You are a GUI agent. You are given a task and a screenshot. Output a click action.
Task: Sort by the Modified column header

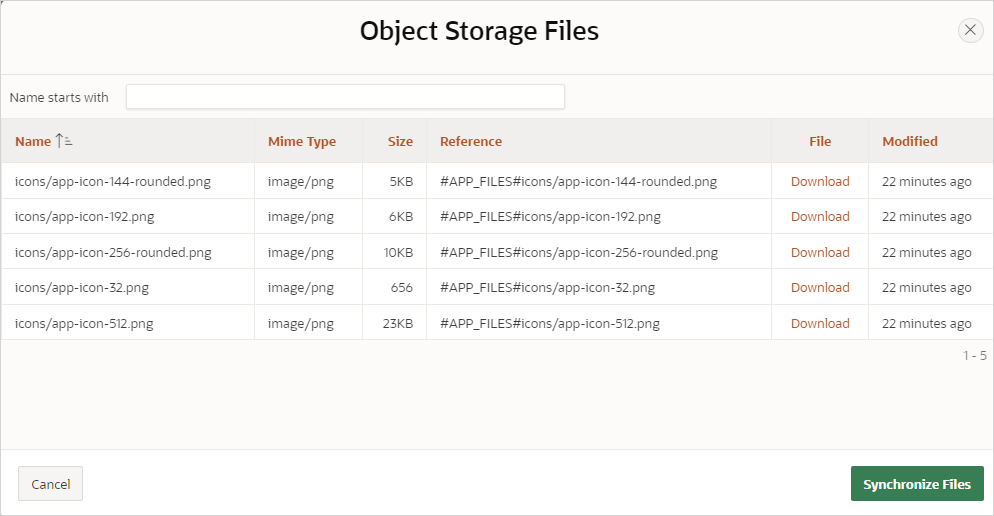coord(910,141)
